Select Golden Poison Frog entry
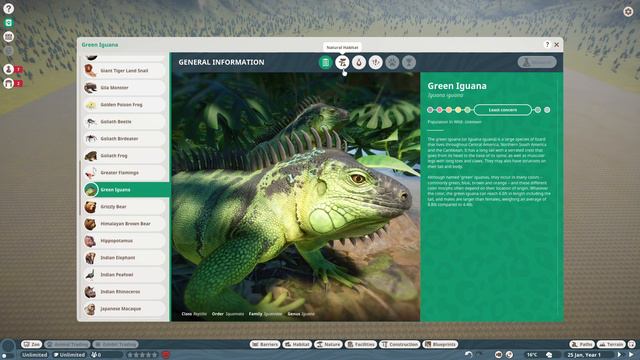 [x=124, y=105]
